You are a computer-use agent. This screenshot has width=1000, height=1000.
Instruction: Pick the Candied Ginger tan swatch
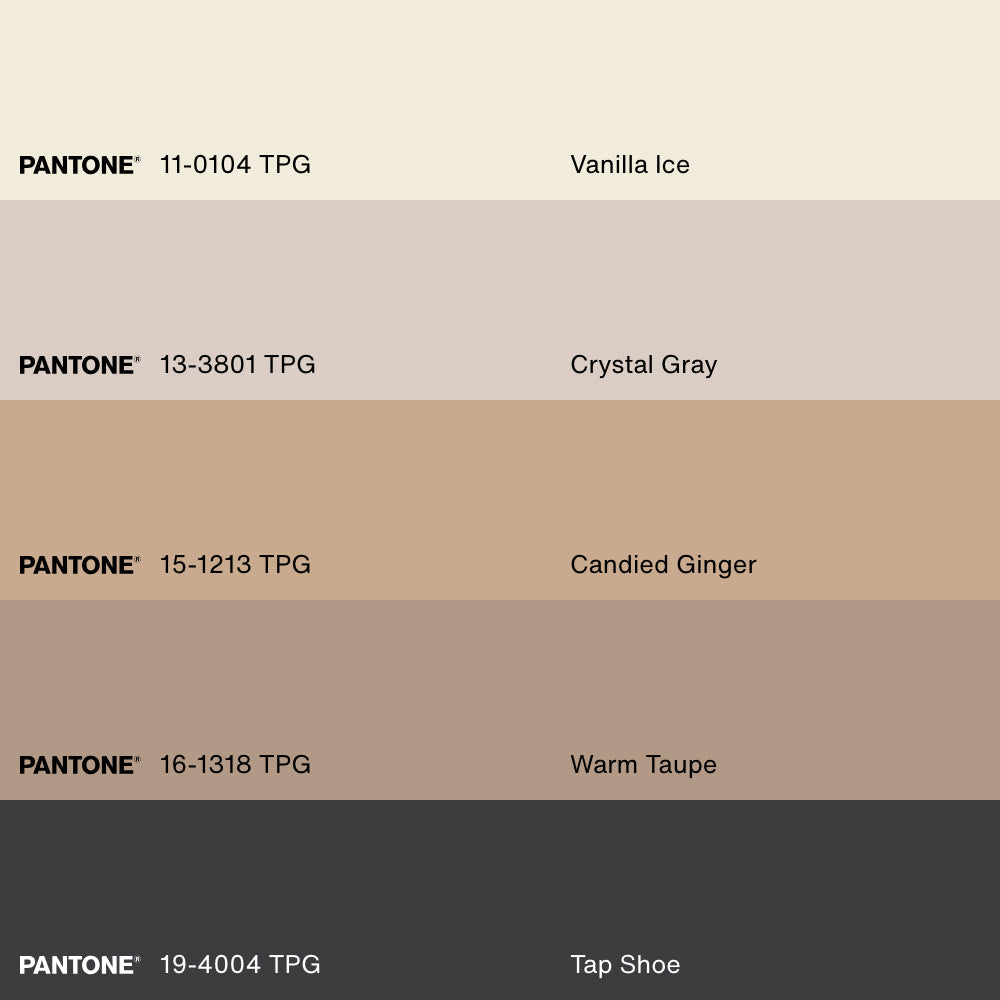500,480
